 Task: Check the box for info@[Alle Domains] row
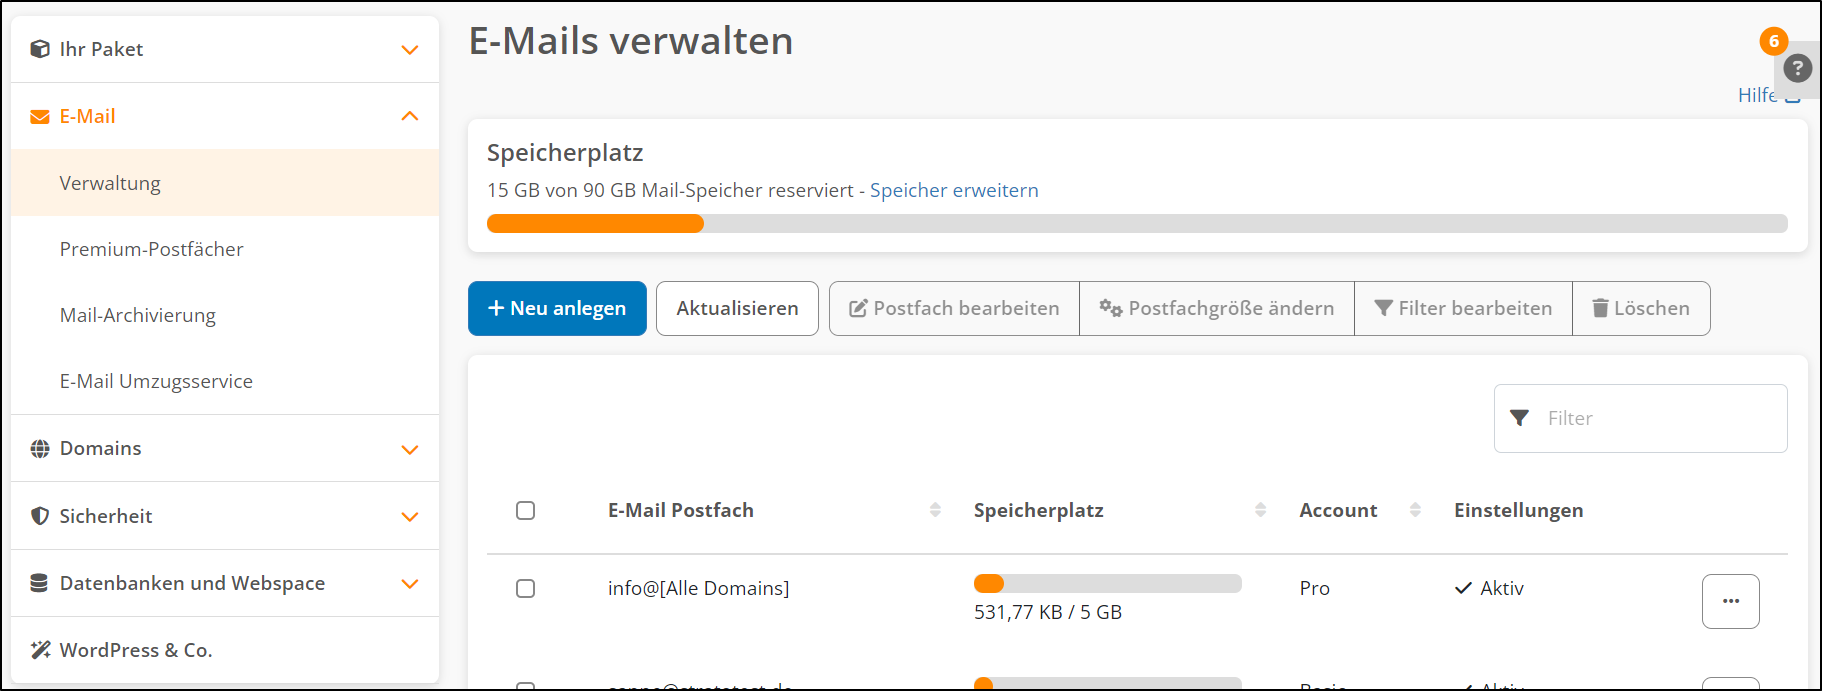(525, 588)
